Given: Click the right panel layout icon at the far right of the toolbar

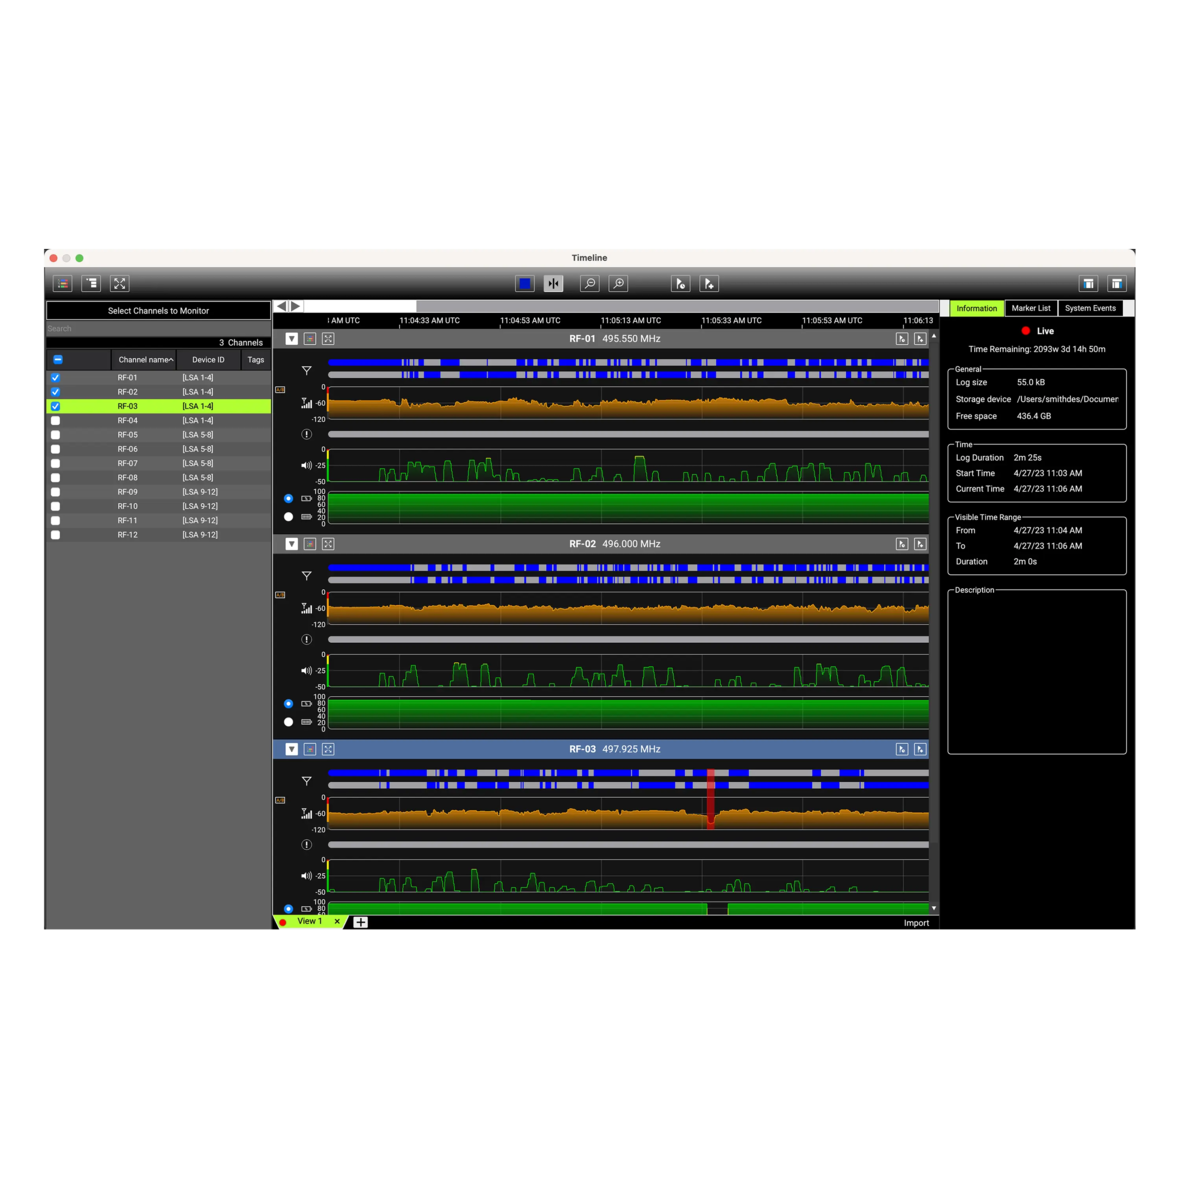Looking at the screenshot, I should point(1117,284).
